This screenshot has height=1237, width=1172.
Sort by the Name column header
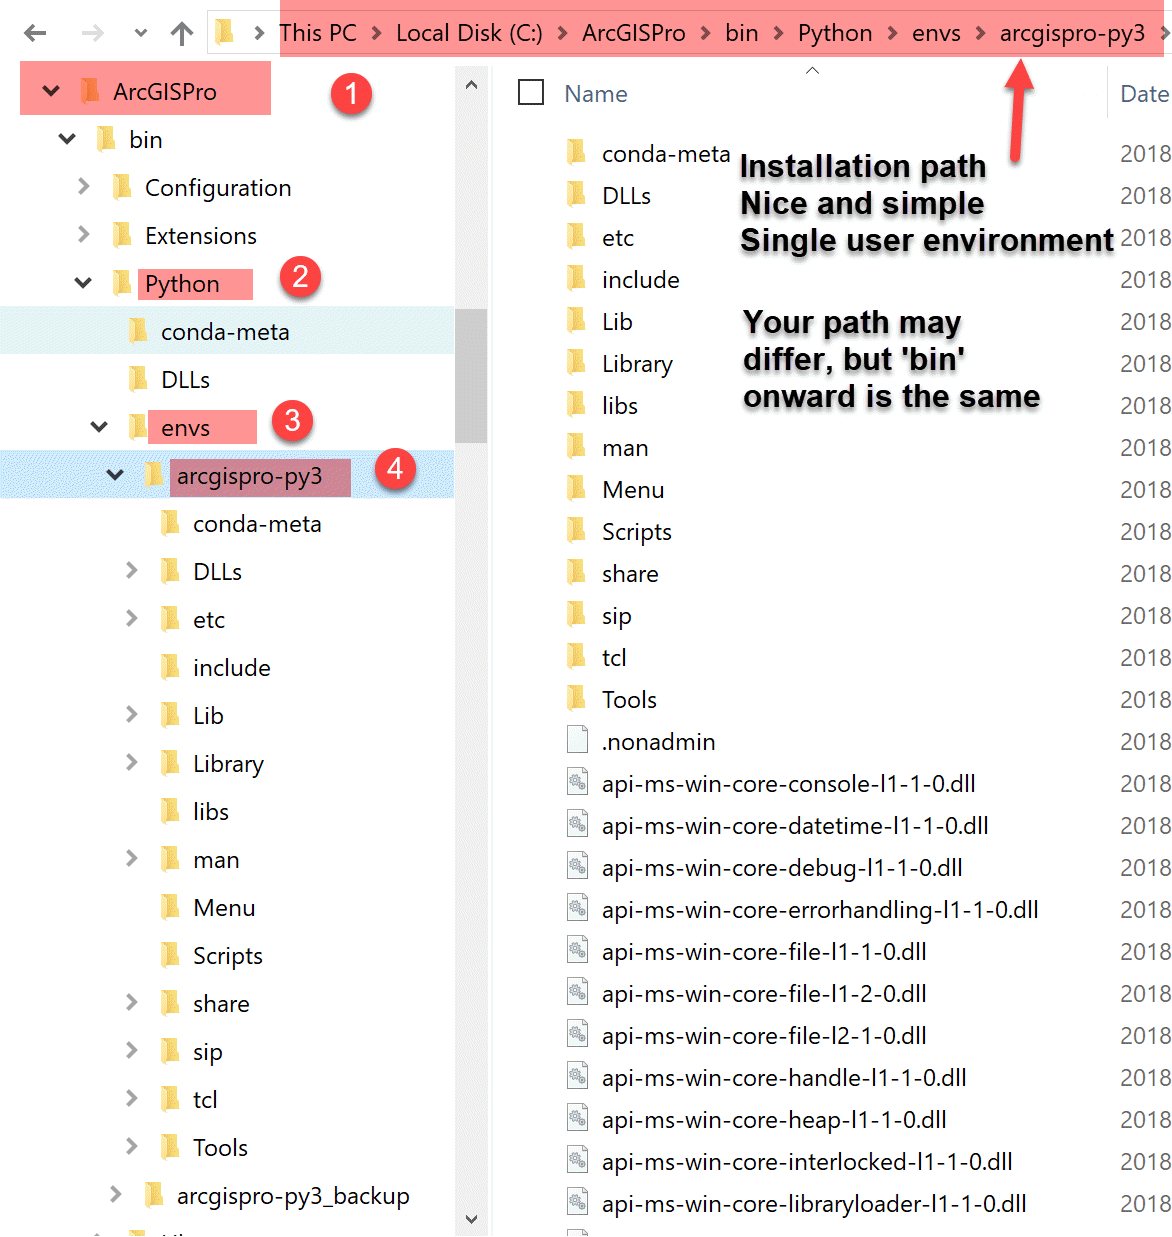(x=596, y=94)
